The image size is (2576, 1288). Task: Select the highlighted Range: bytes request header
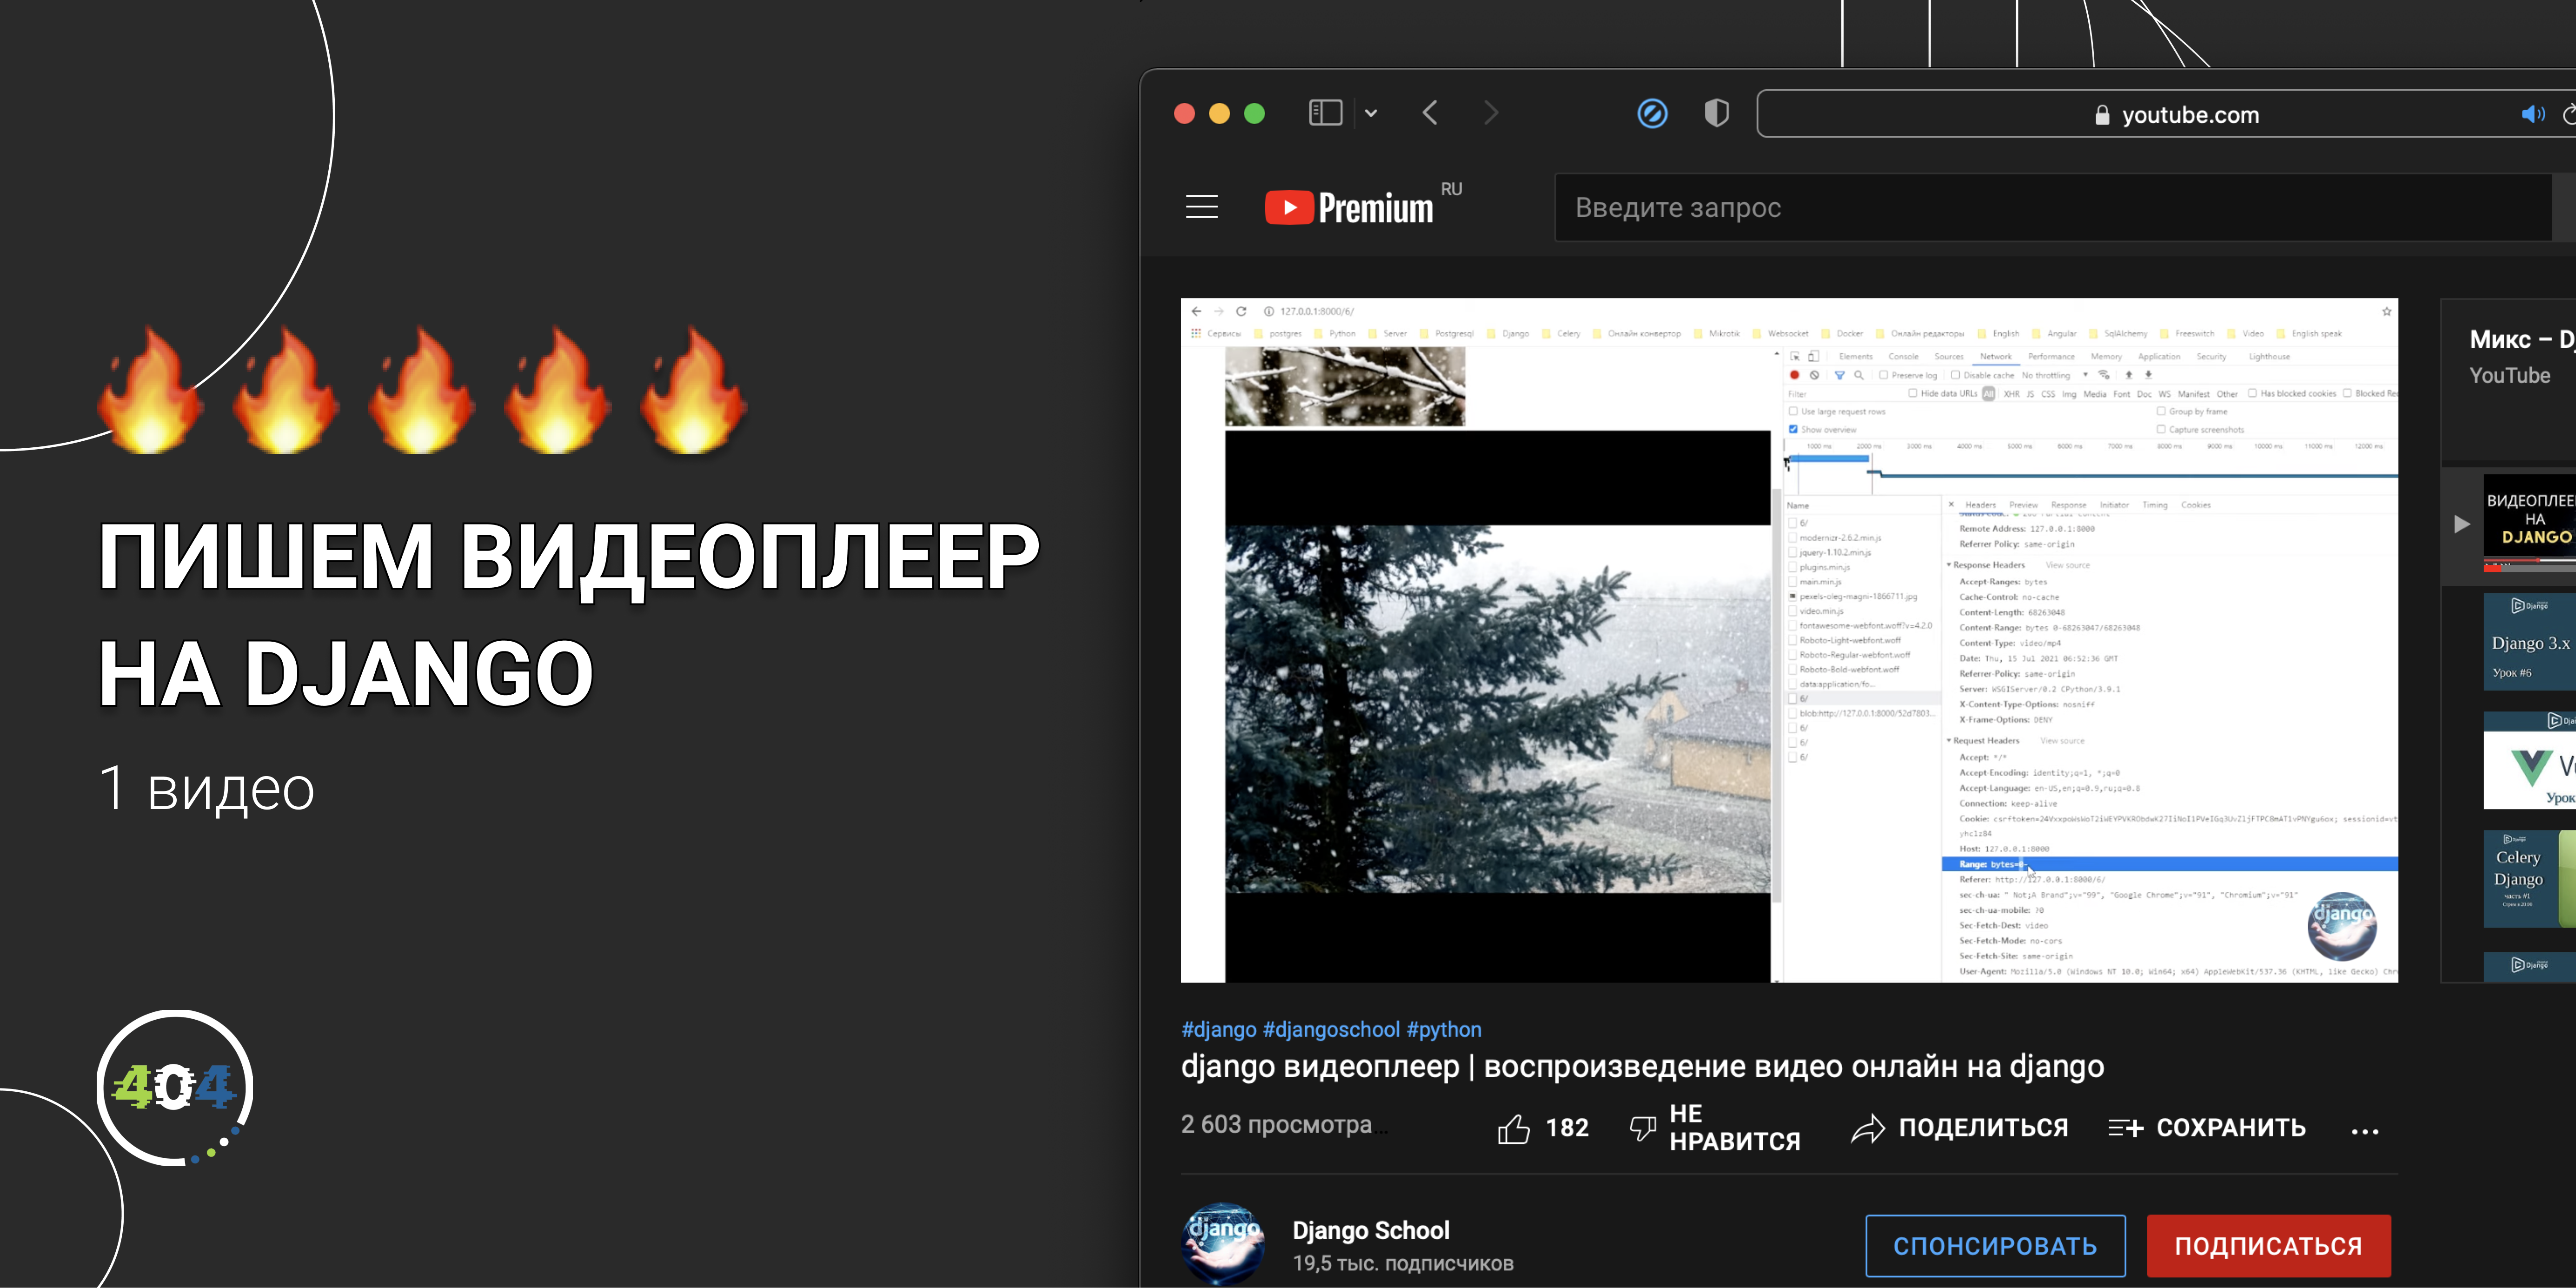tap(2169, 864)
